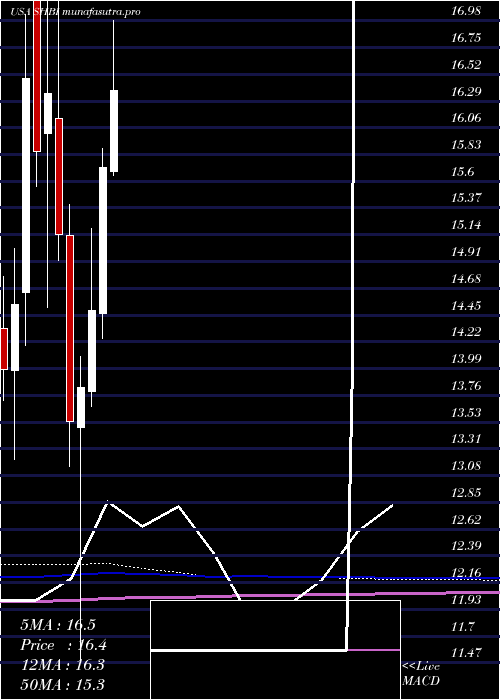Click the 14.45 price axis value
This screenshot has height=700, width=500.
coord(466,305)
